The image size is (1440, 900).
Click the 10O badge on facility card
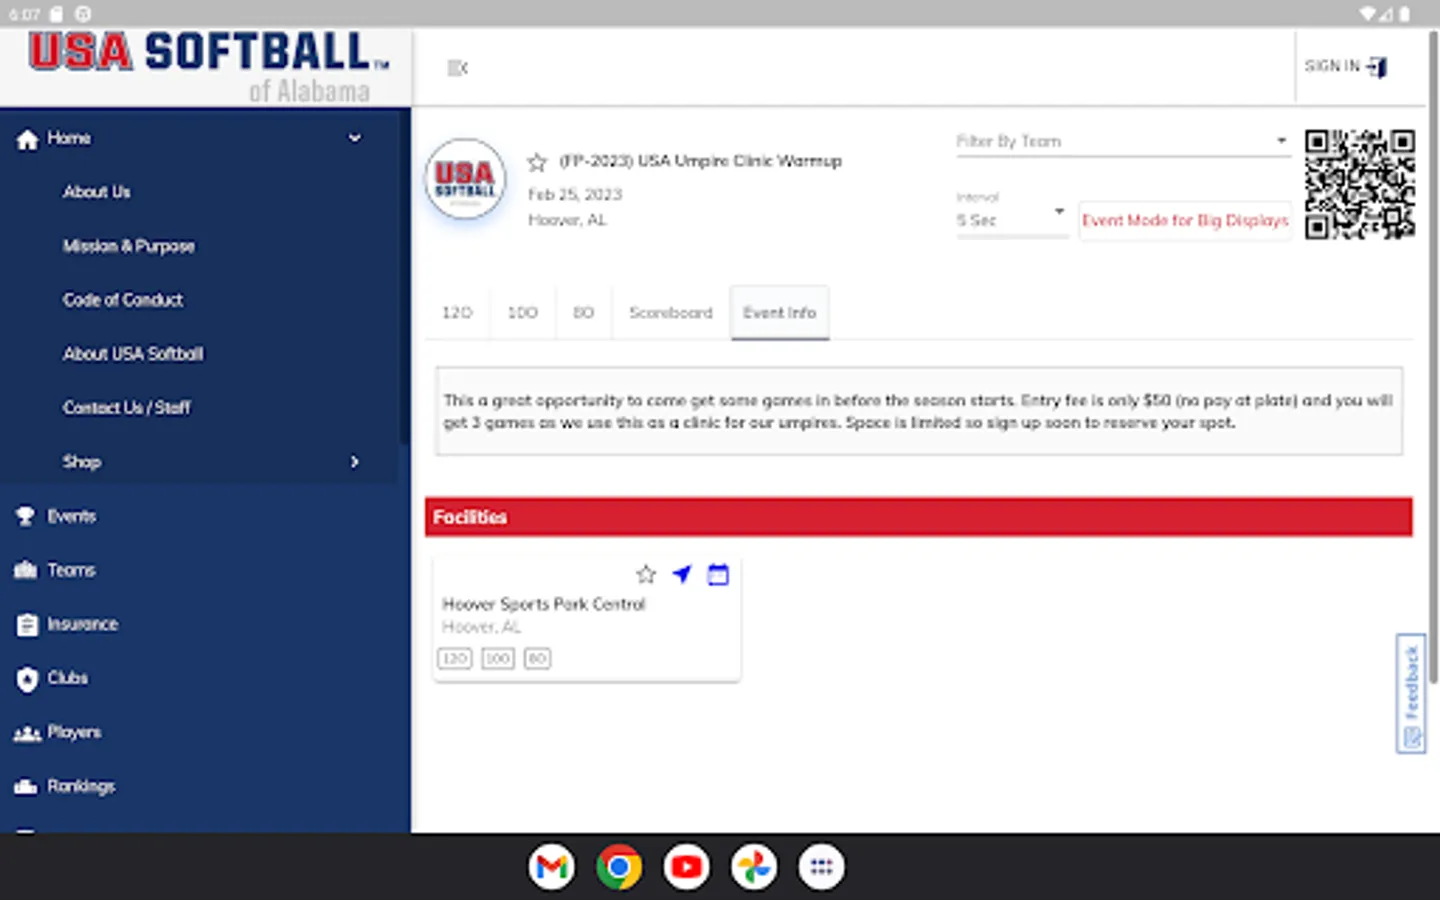coord(498,658)
